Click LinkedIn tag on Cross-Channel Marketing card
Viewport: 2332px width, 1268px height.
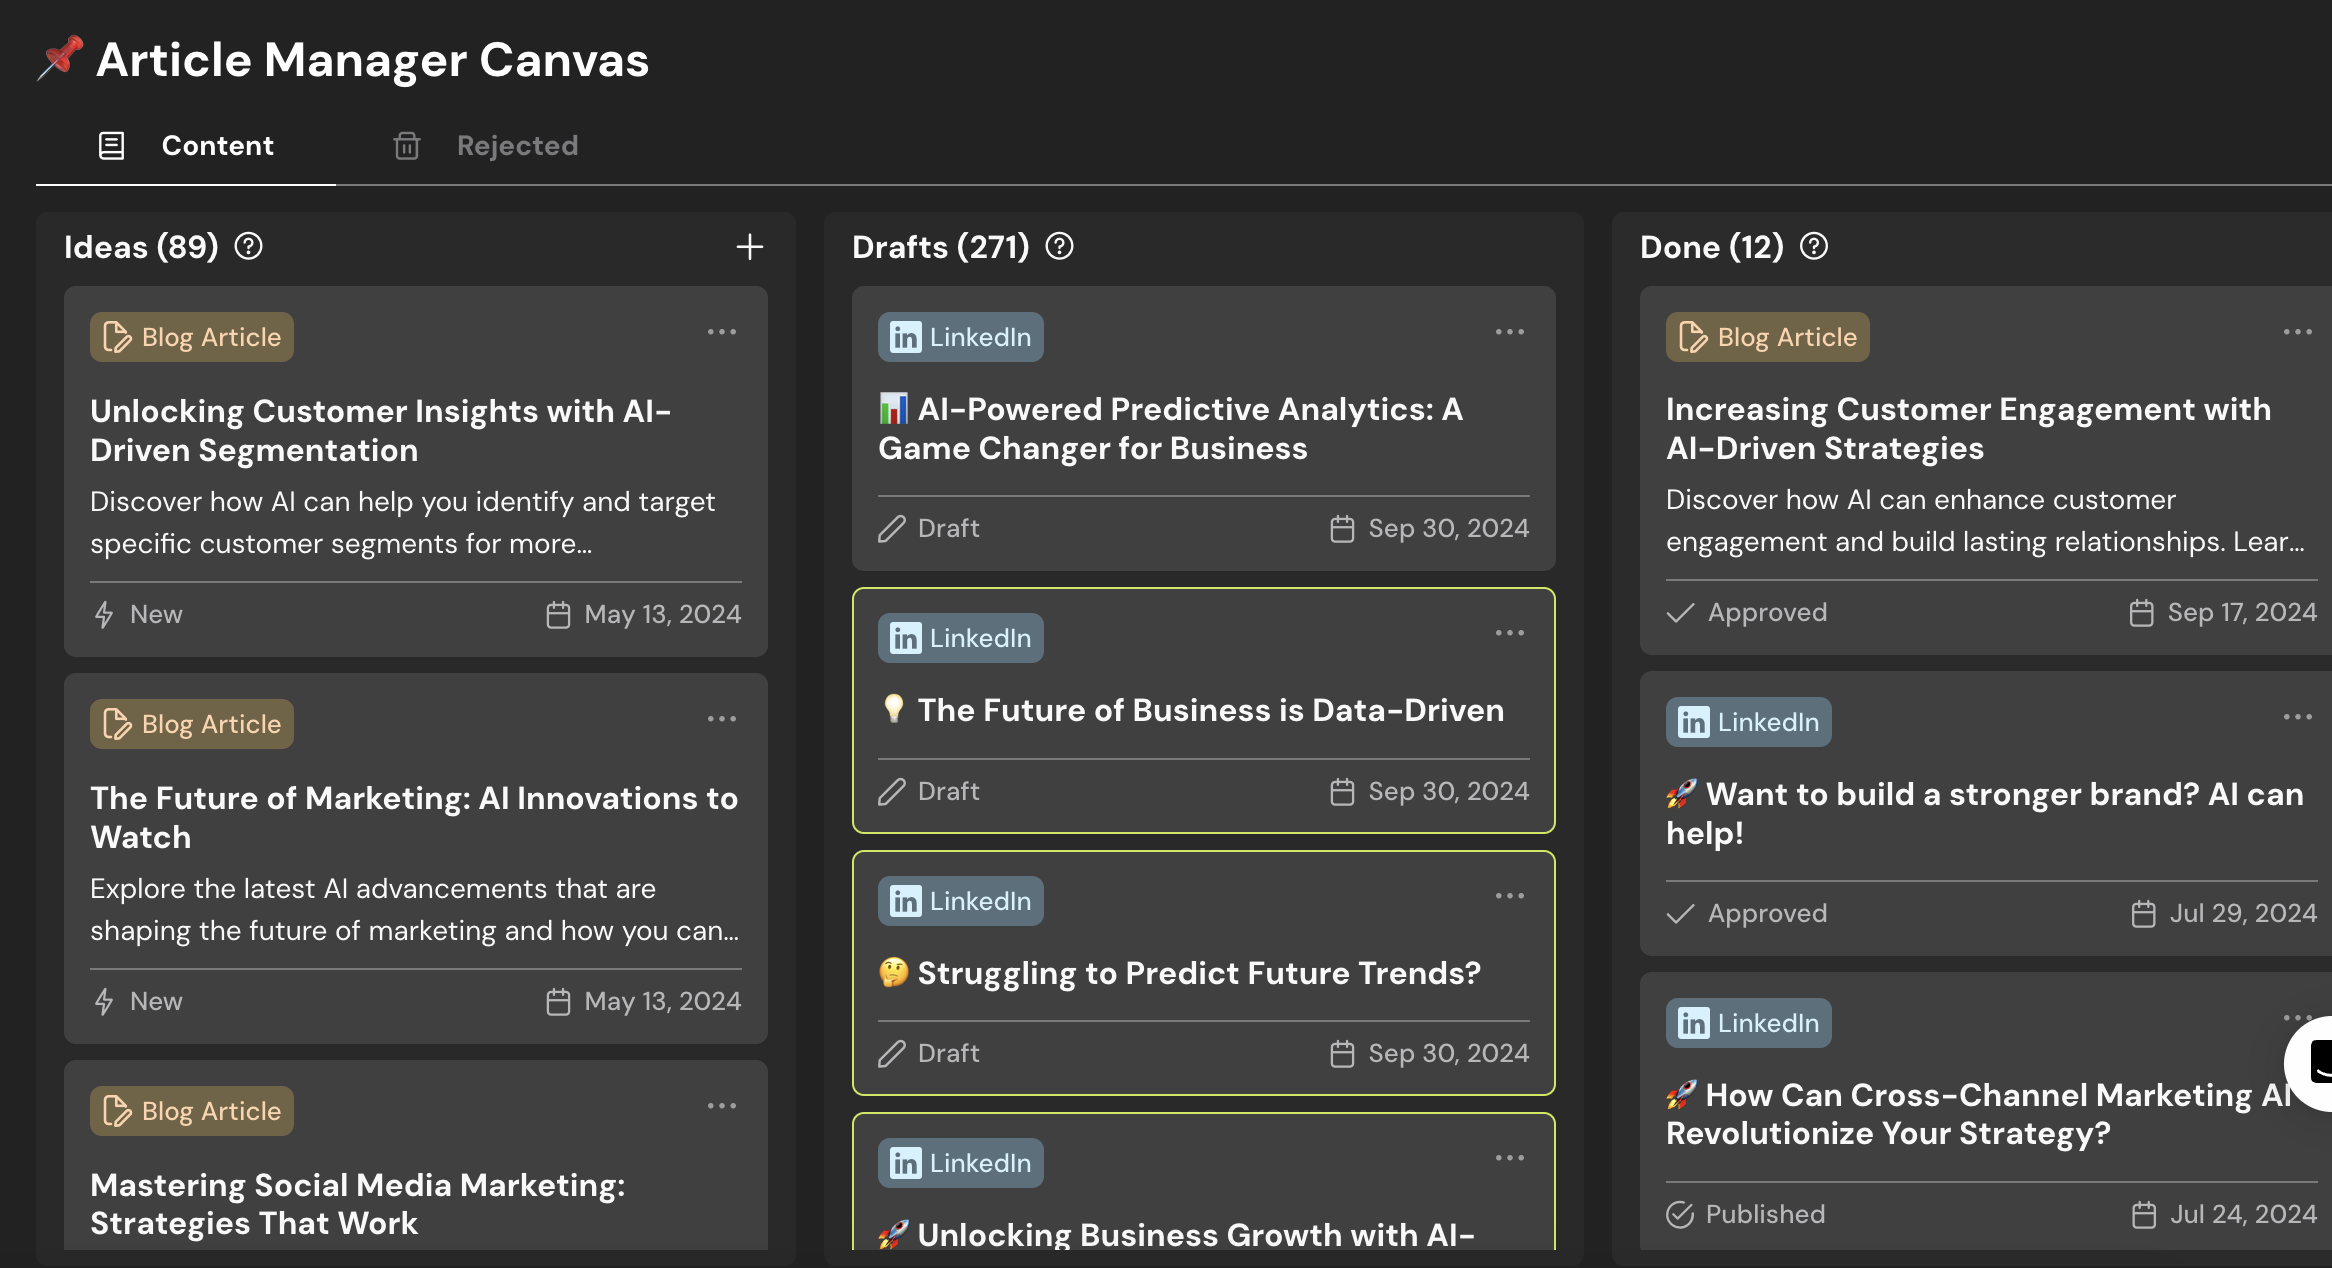point(1748,1023)
